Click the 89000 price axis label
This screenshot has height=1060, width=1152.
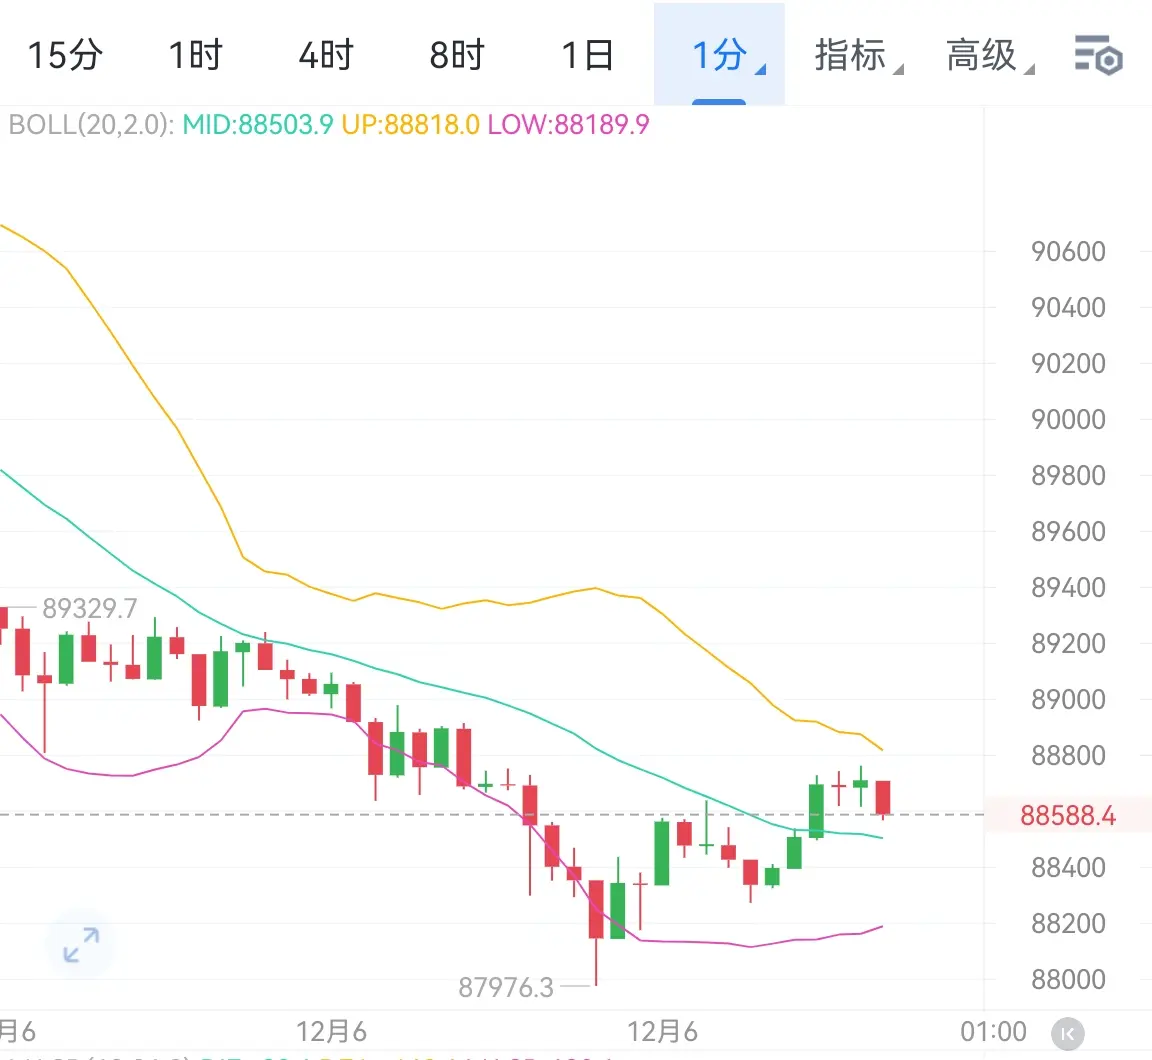point(1068,699)
